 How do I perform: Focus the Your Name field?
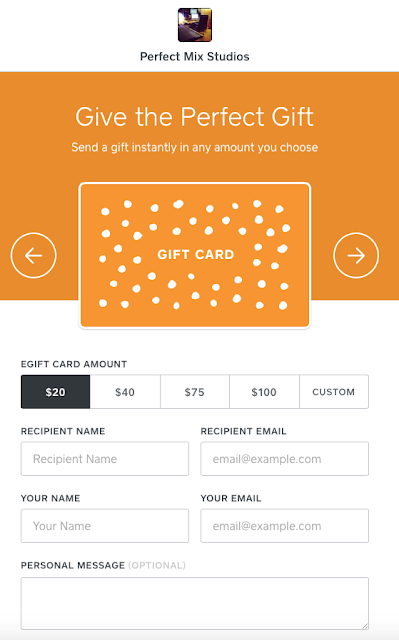pyautogui.click(x=105, y=526)
